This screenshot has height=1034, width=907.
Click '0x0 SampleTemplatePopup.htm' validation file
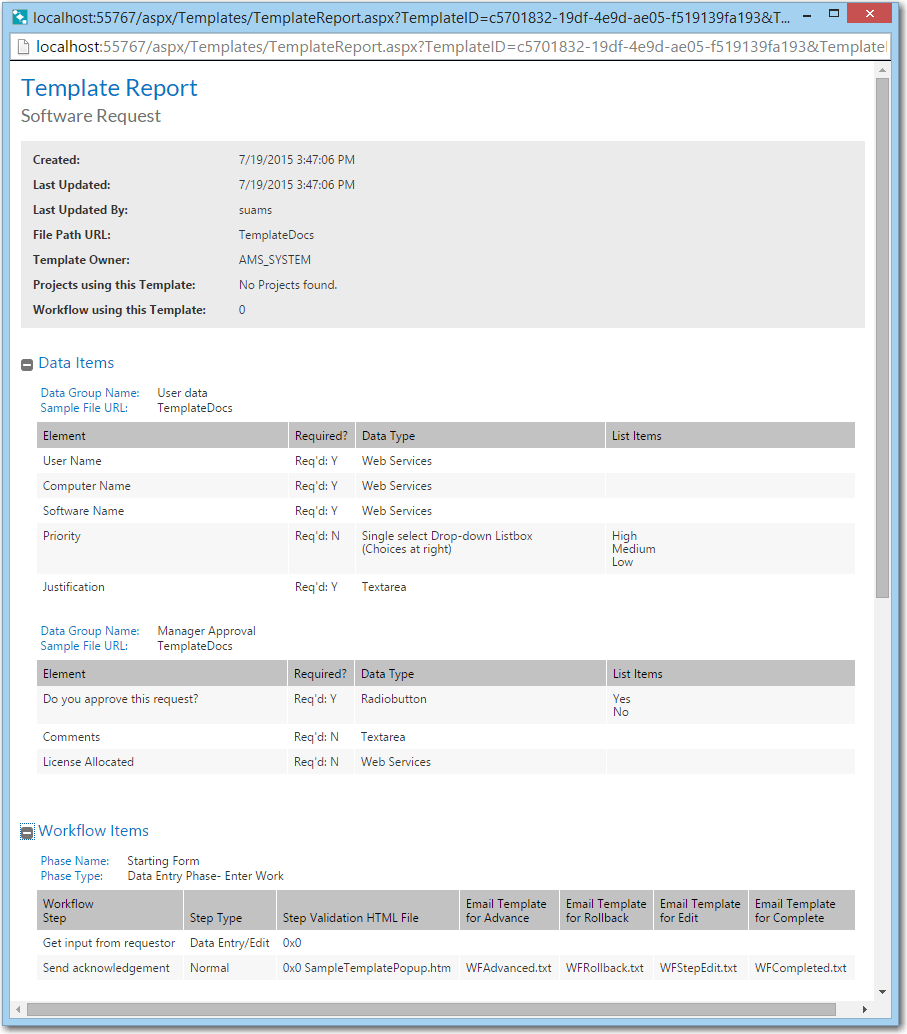(367, 968)
